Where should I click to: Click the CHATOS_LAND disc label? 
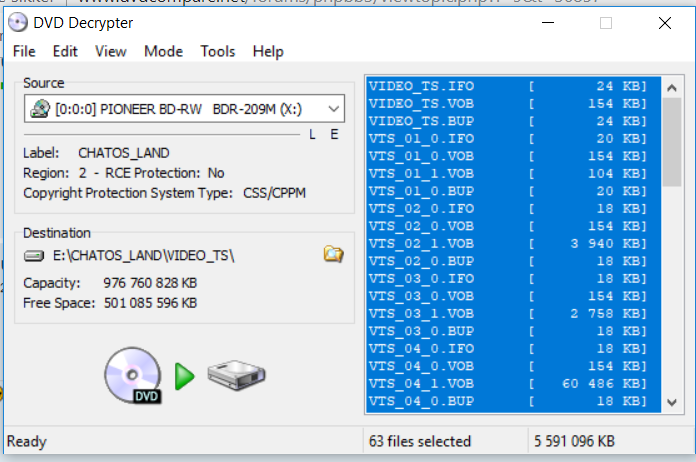(x=124, y=153)
